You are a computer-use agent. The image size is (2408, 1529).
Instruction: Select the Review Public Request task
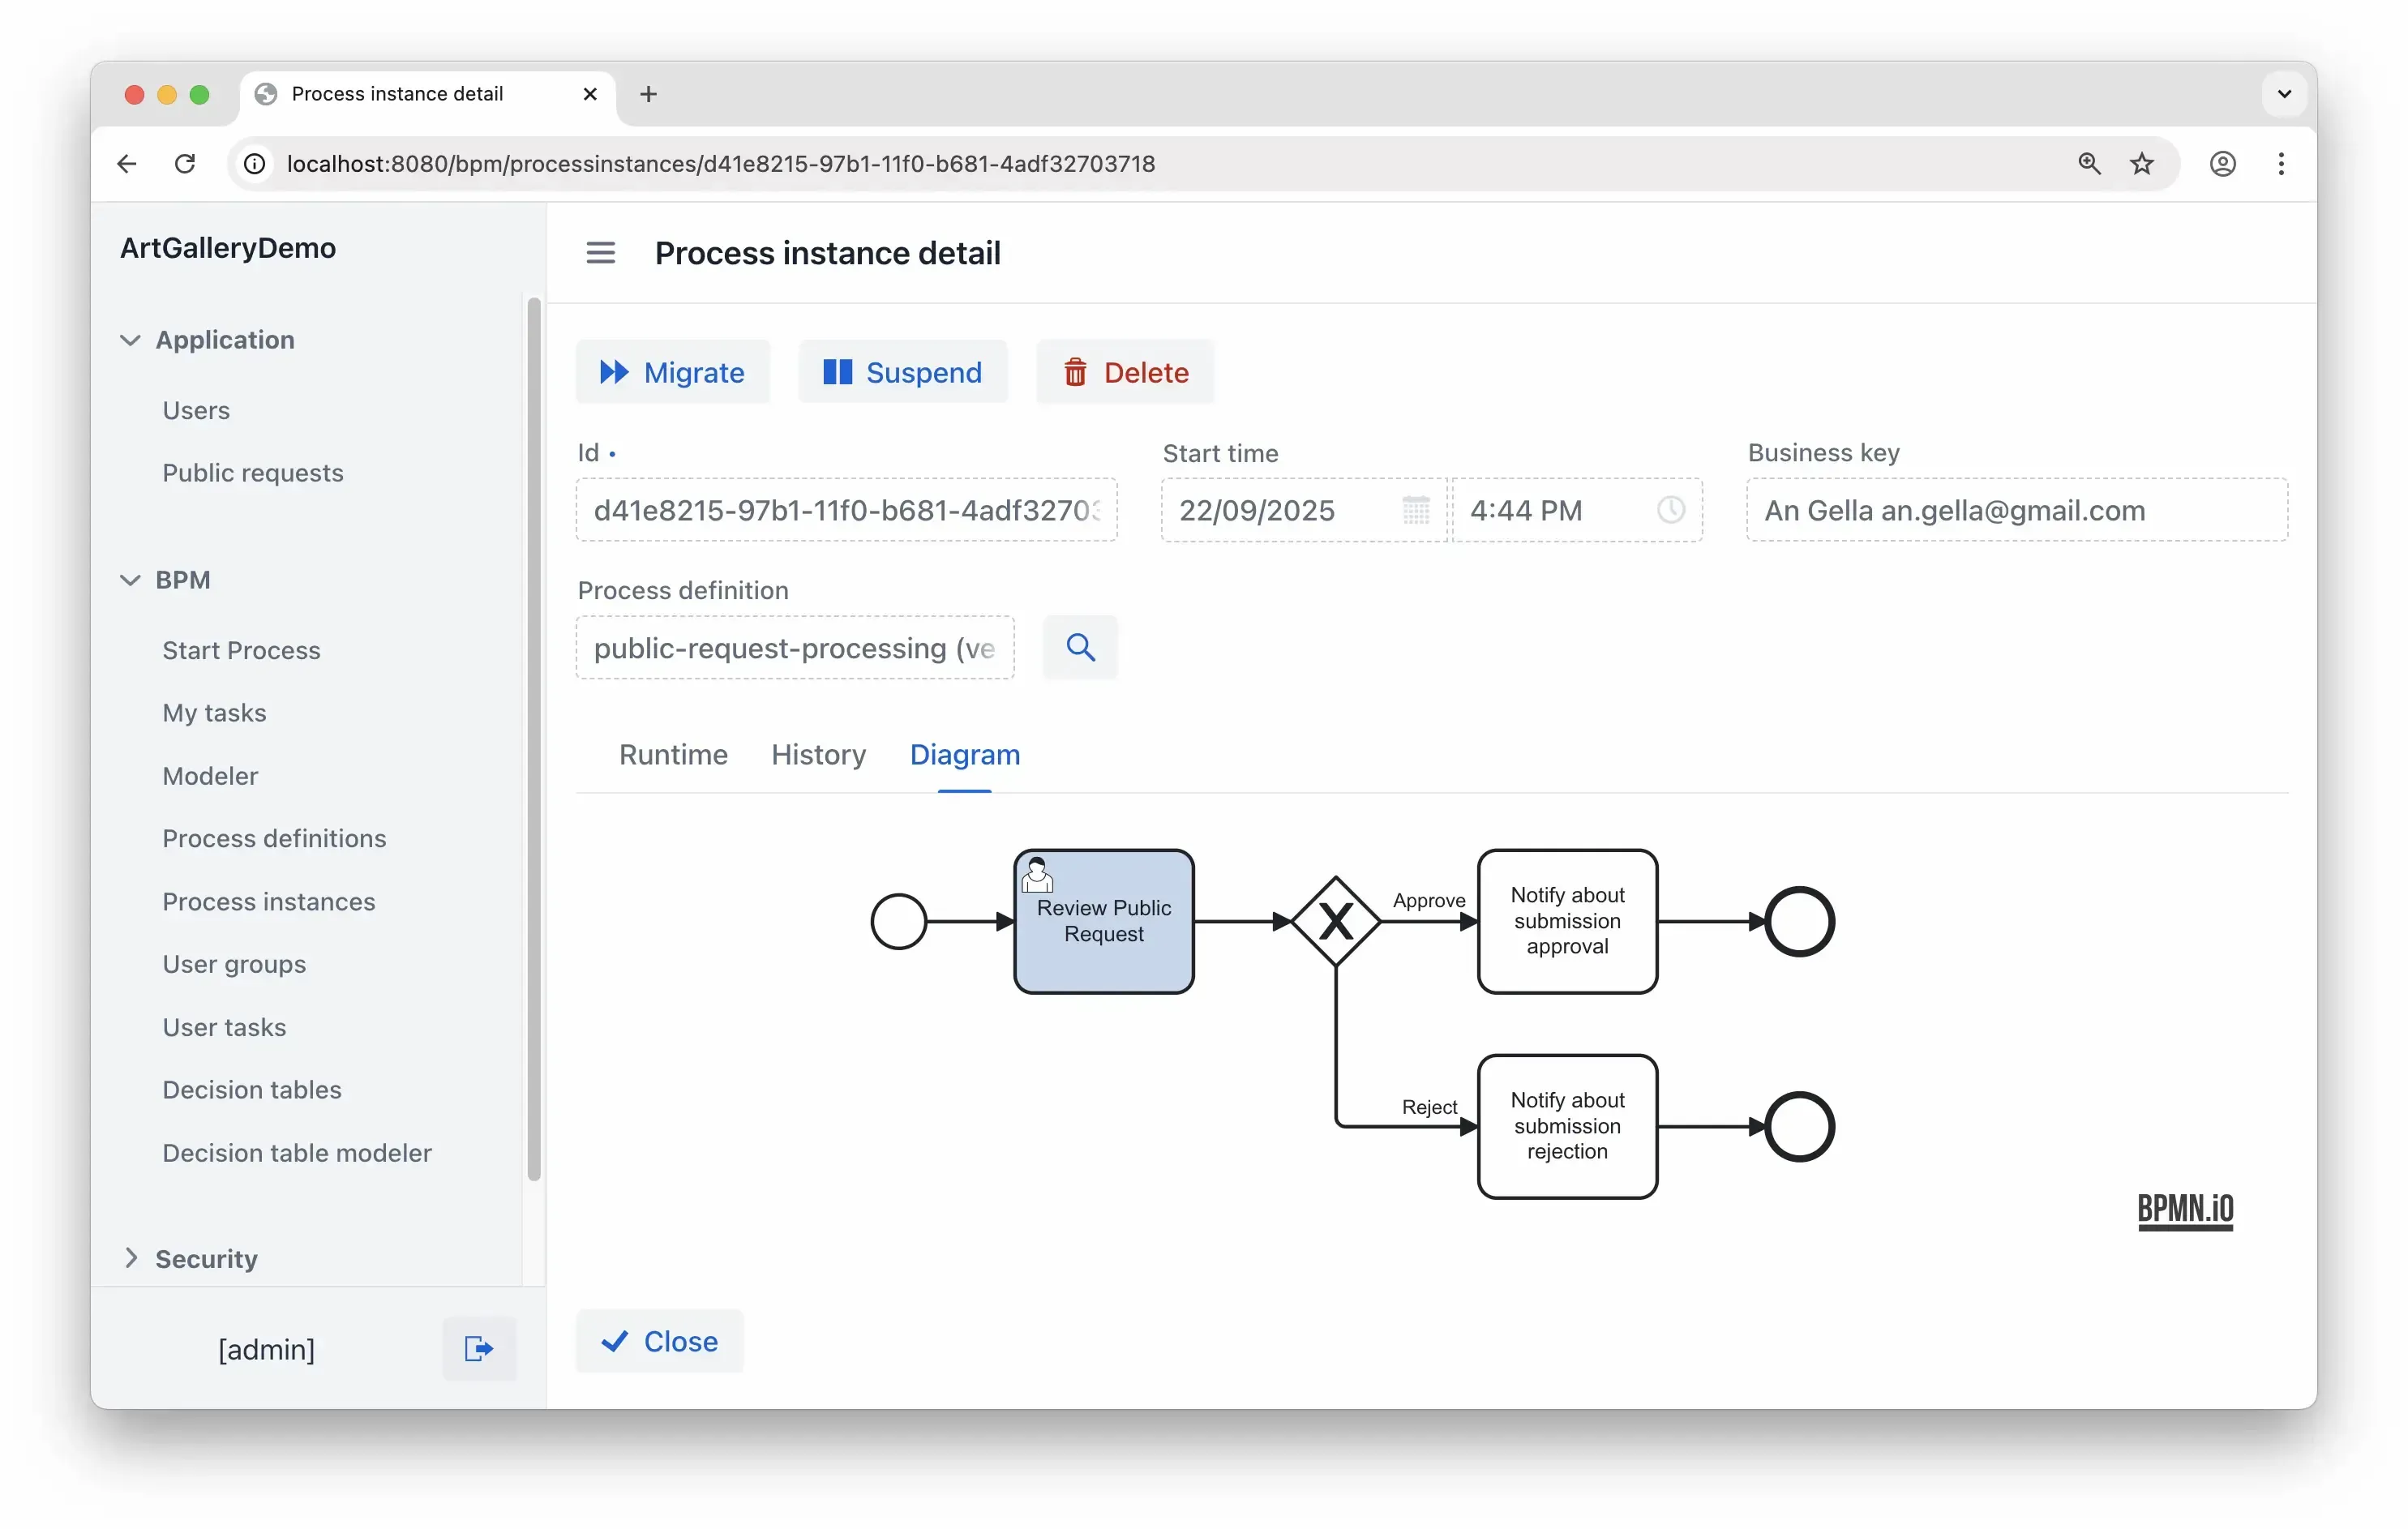pyautogui.click(x=1103, y=921)
